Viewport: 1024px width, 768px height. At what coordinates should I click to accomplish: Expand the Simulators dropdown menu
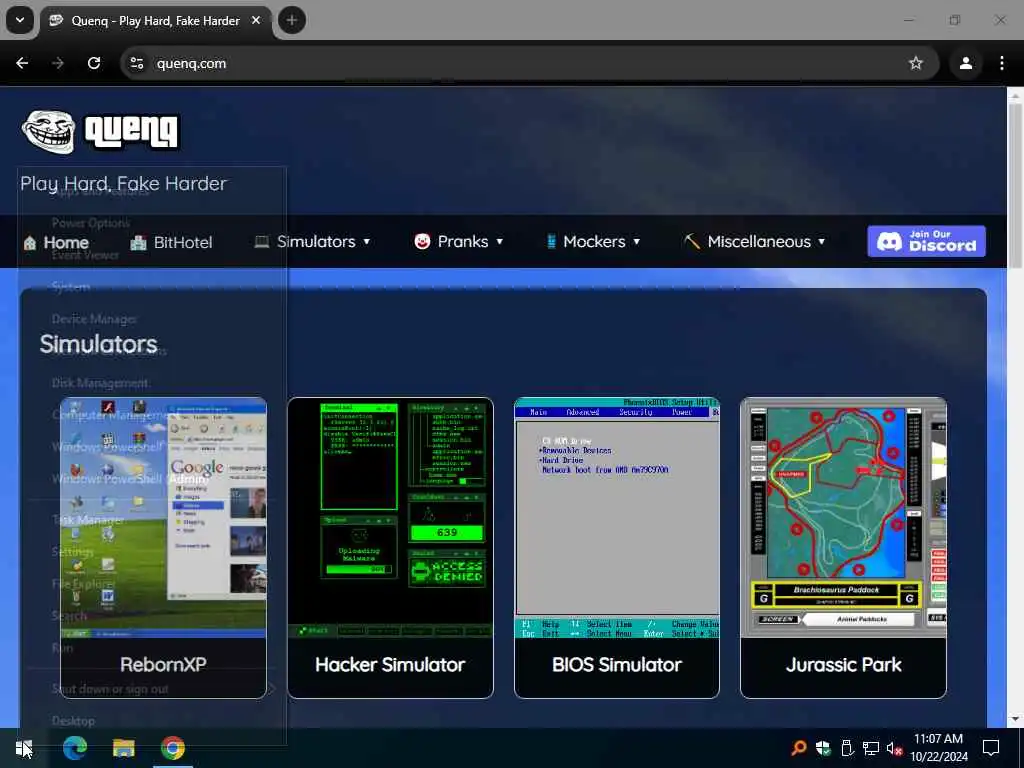pos(312,242)
